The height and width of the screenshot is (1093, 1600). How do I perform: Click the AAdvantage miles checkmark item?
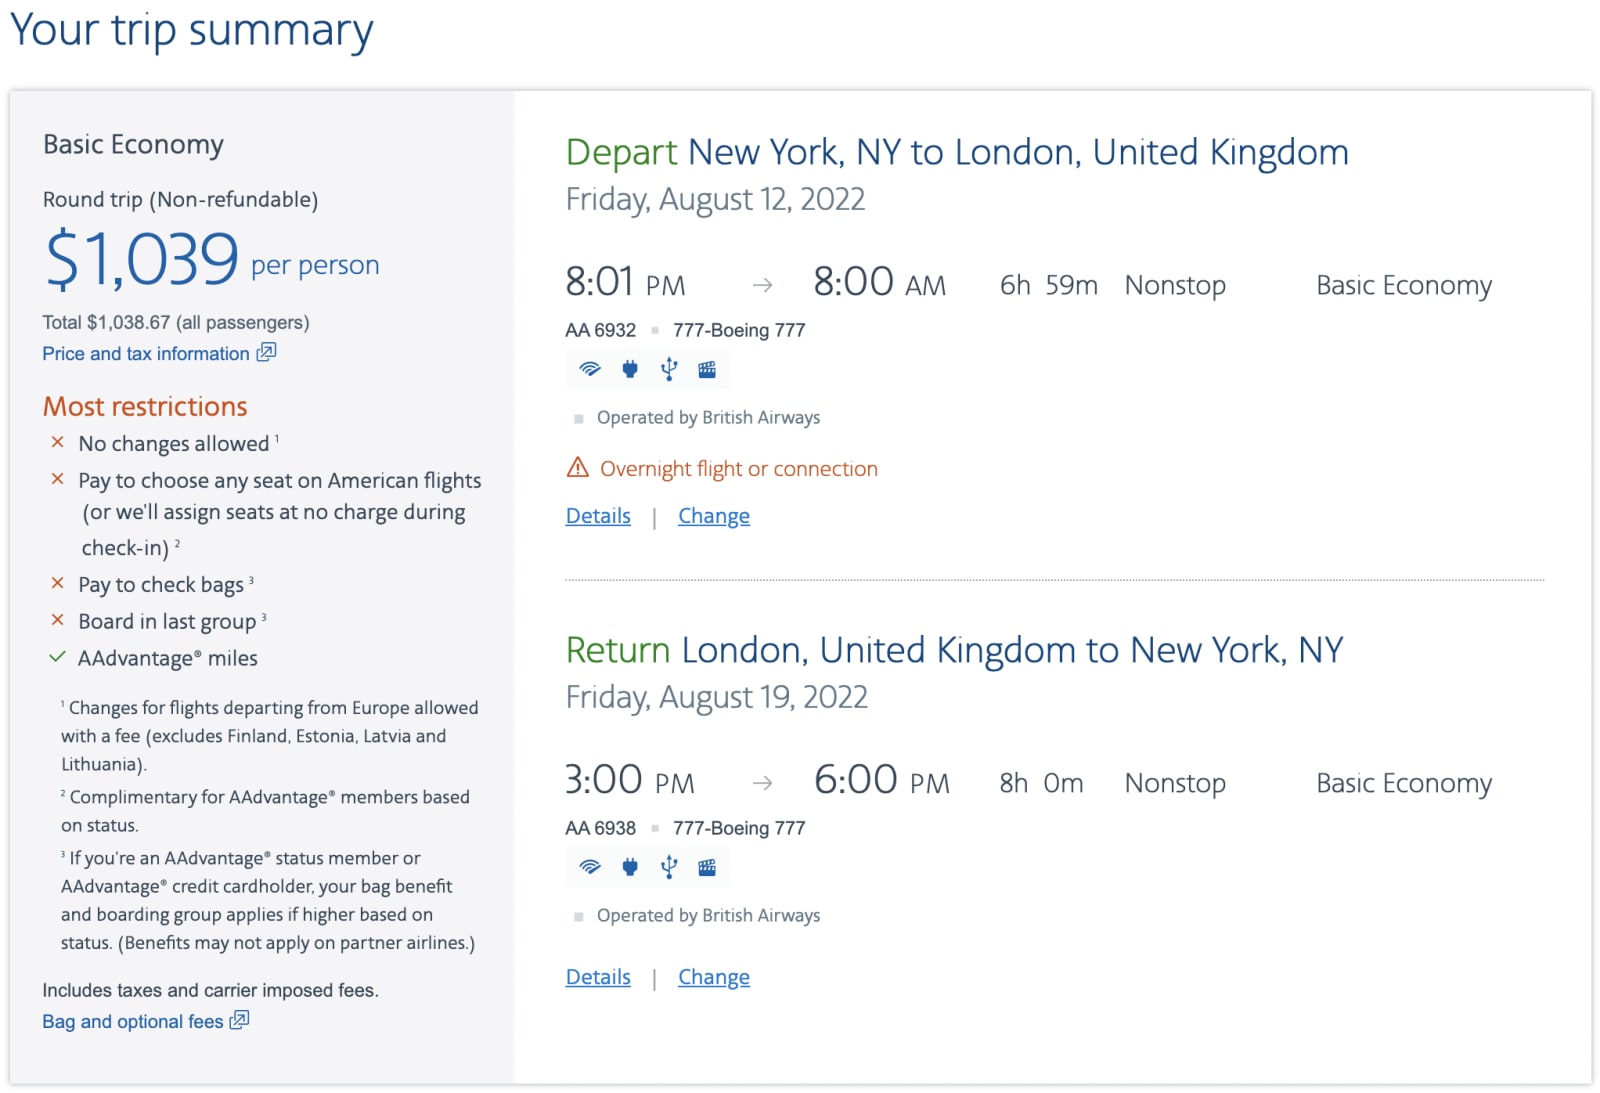(x=155, y=658)
